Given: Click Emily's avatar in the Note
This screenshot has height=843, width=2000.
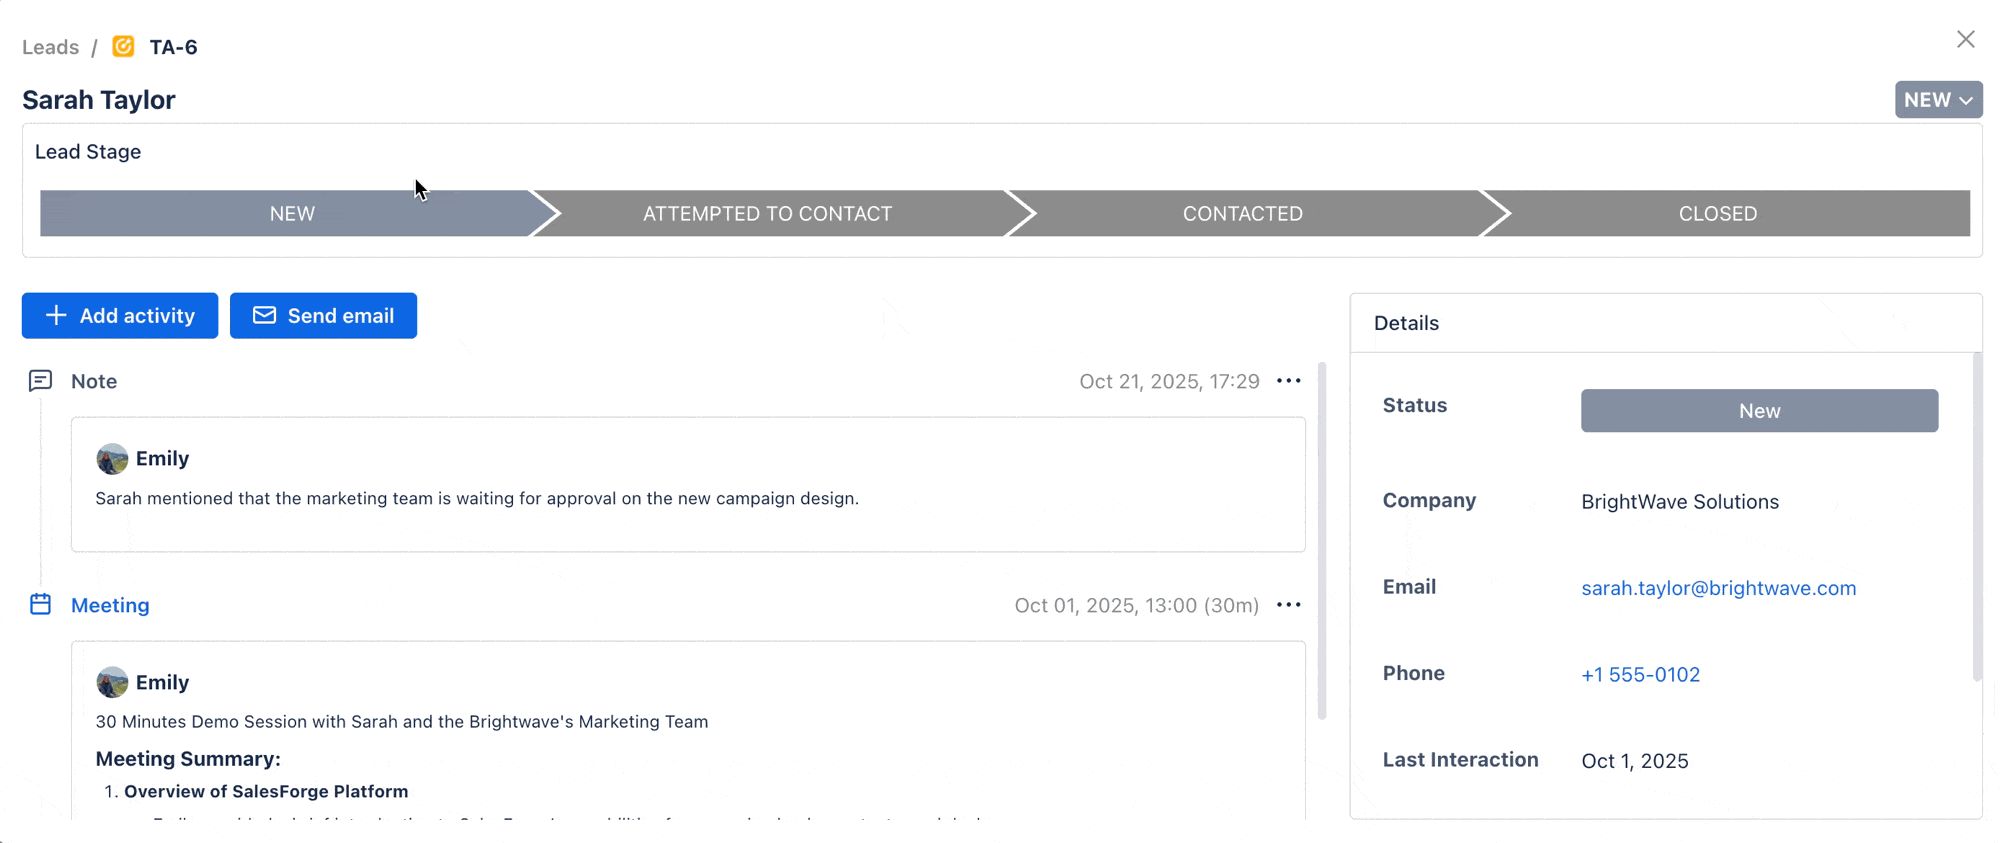Looking at the screenshot, I should click(x=112, y=459).
